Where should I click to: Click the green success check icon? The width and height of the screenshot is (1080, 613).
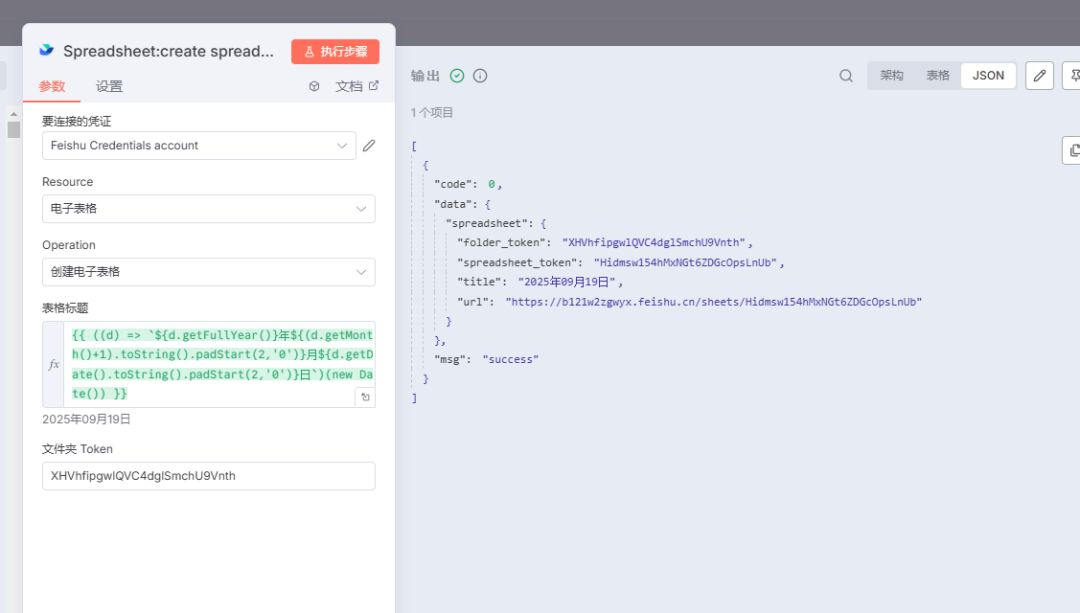click(x=457, y=76)
